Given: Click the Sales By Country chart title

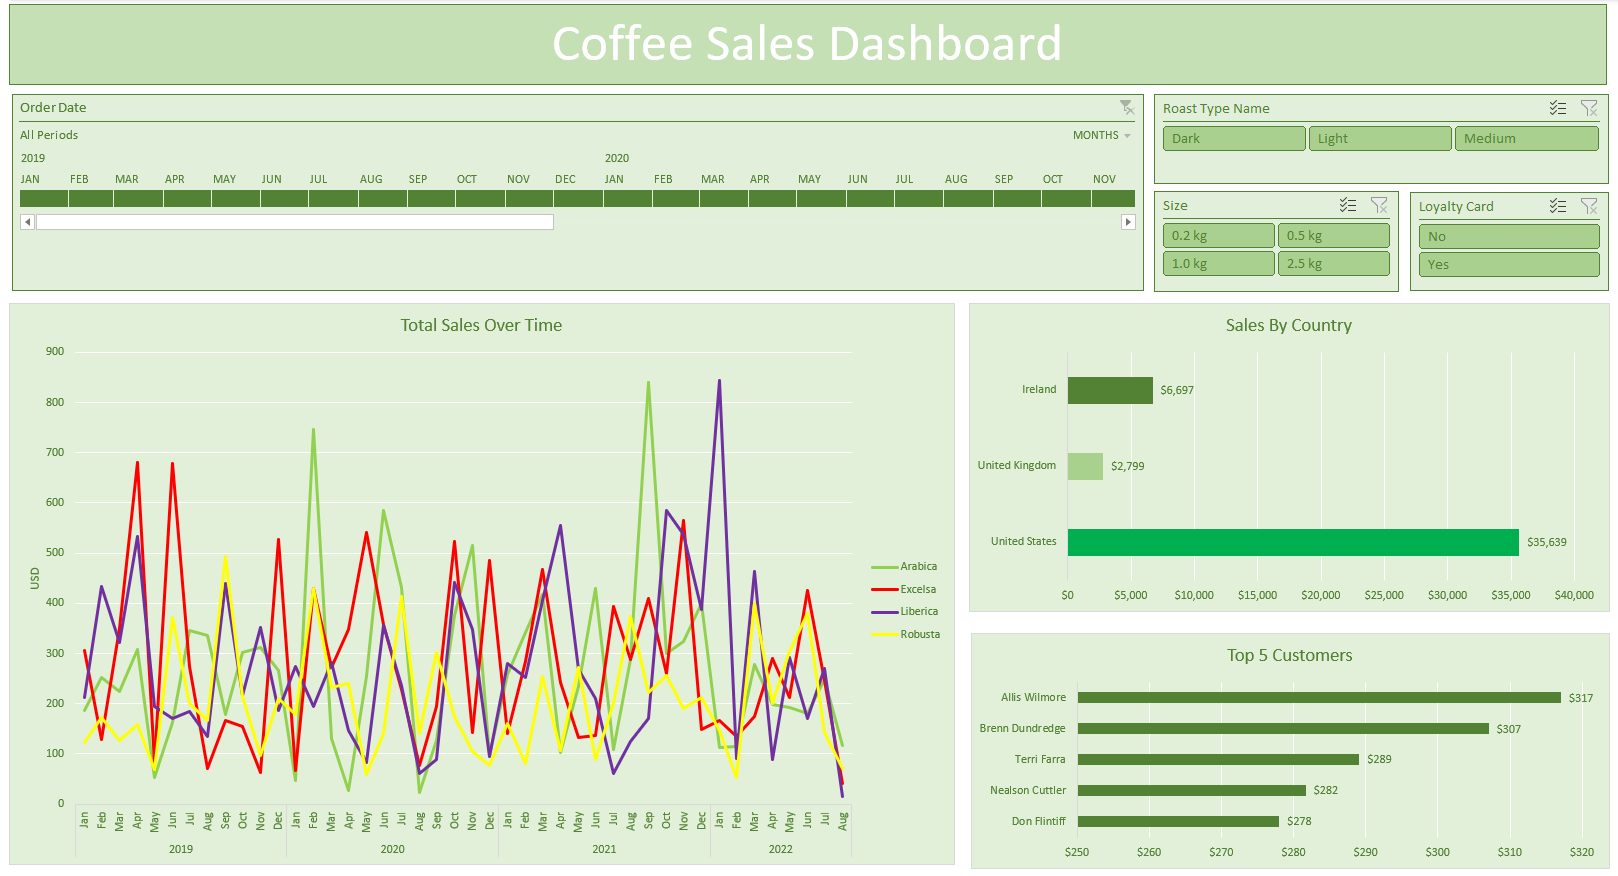Looking at the screenshot, I should click(x=1289, y=325).
